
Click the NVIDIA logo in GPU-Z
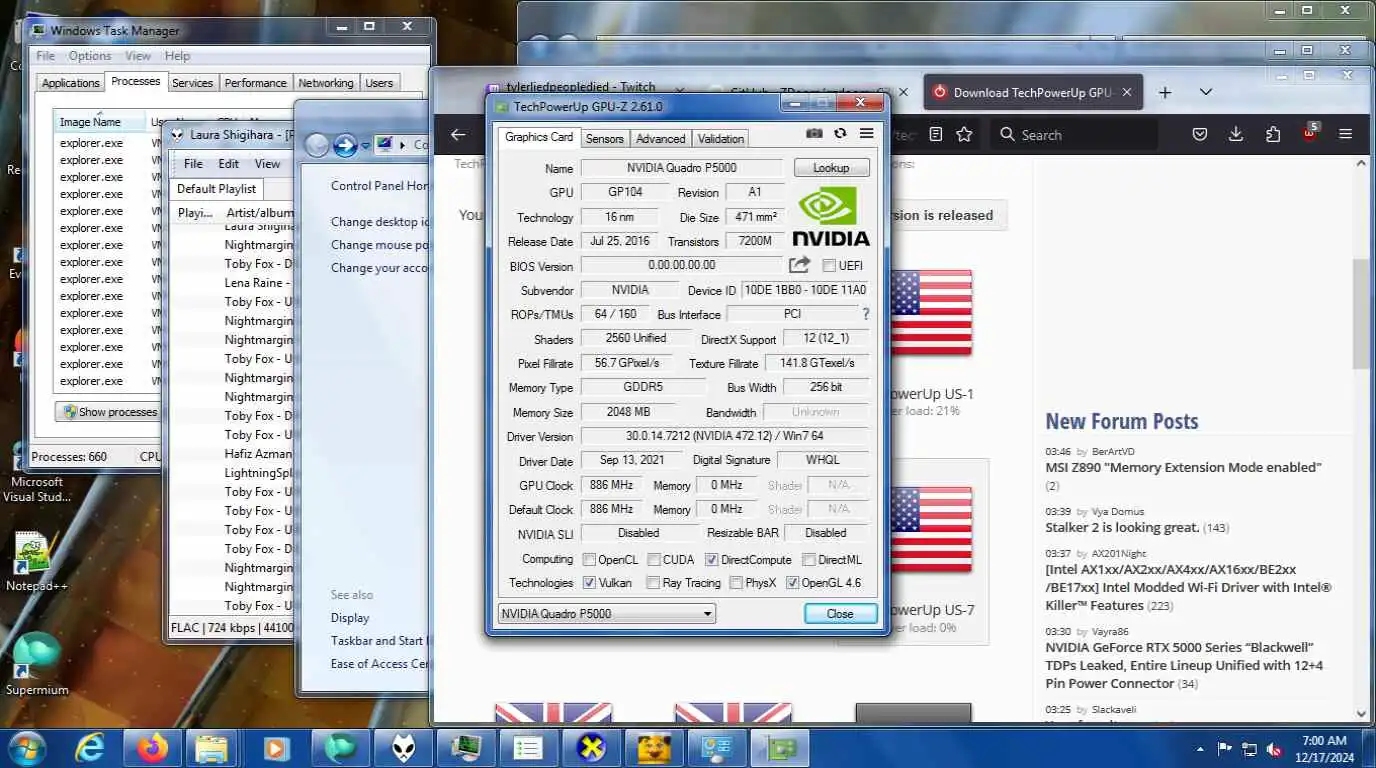pyautogui.click(x=831, y=217)
